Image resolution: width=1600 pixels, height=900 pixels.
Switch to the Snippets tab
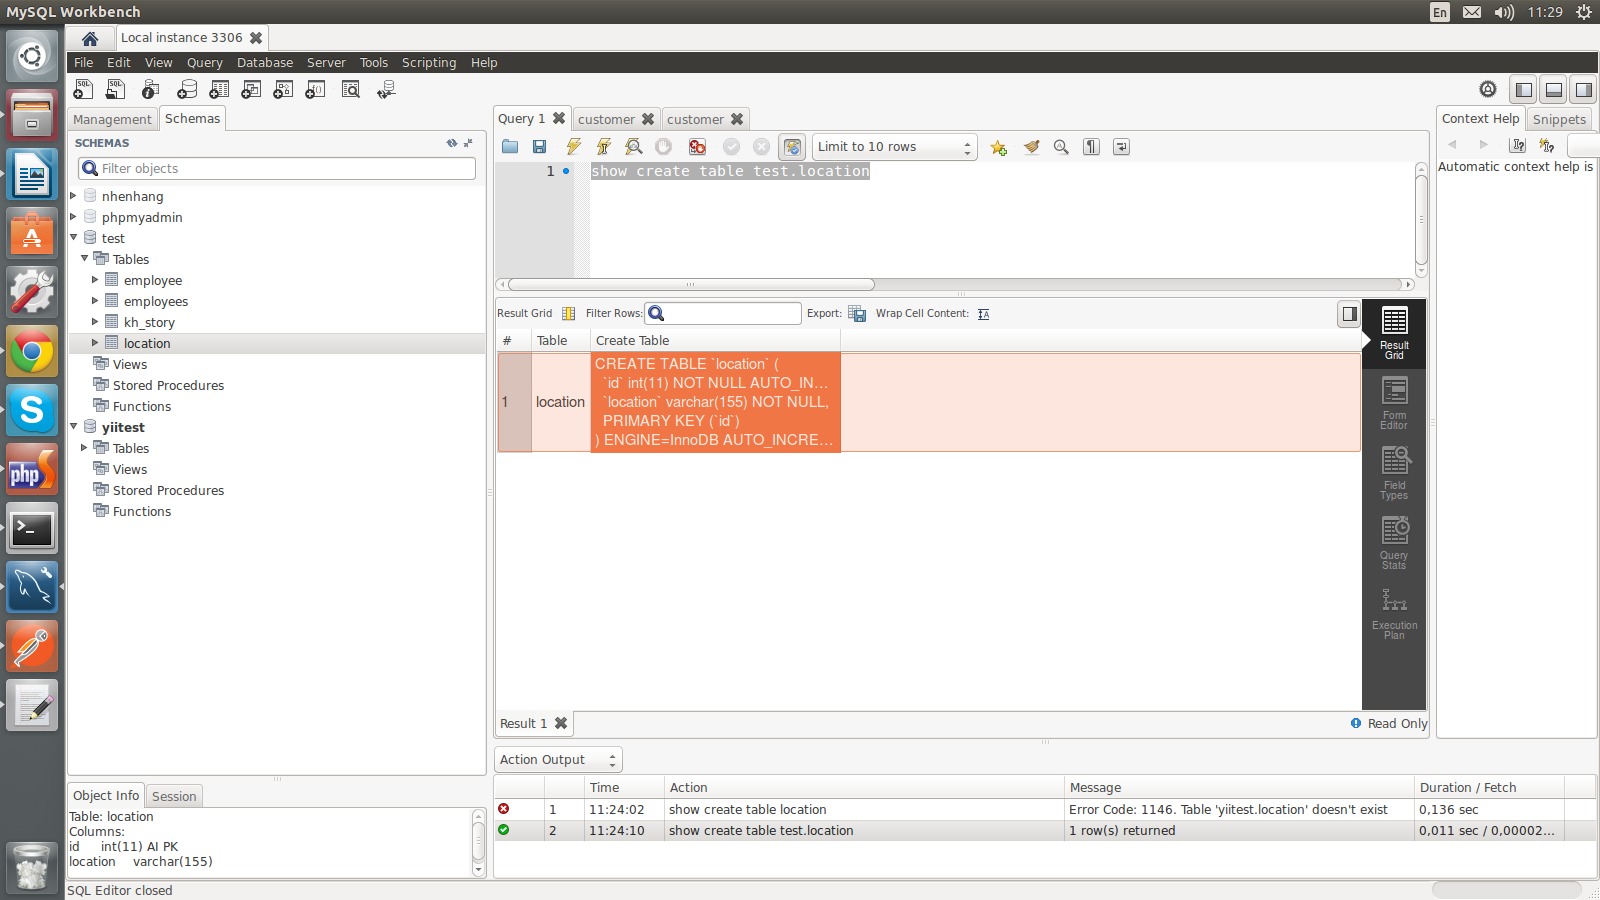coord(1559,119)
